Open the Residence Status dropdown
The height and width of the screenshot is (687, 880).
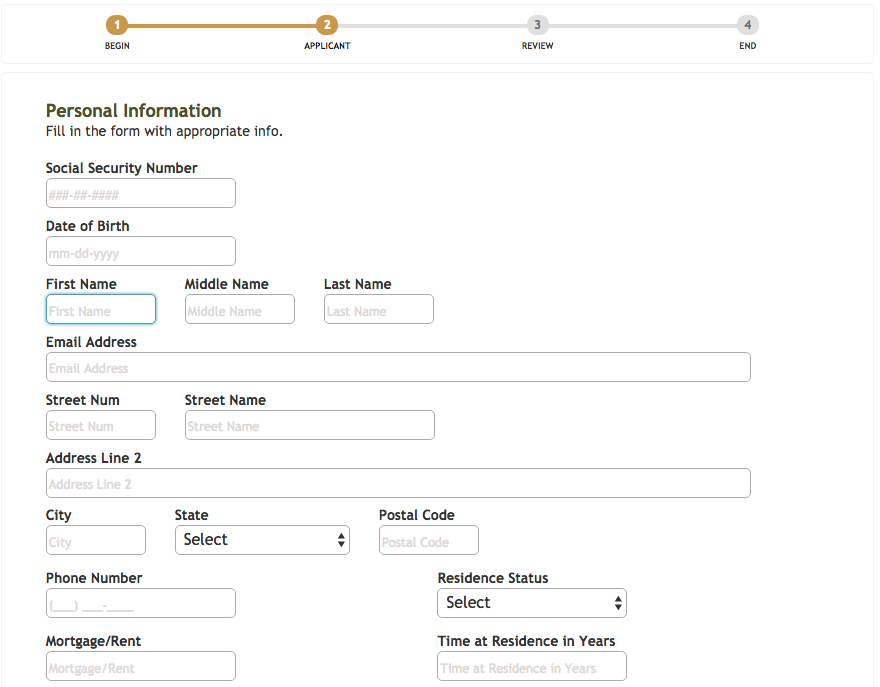tap(531, 603)
